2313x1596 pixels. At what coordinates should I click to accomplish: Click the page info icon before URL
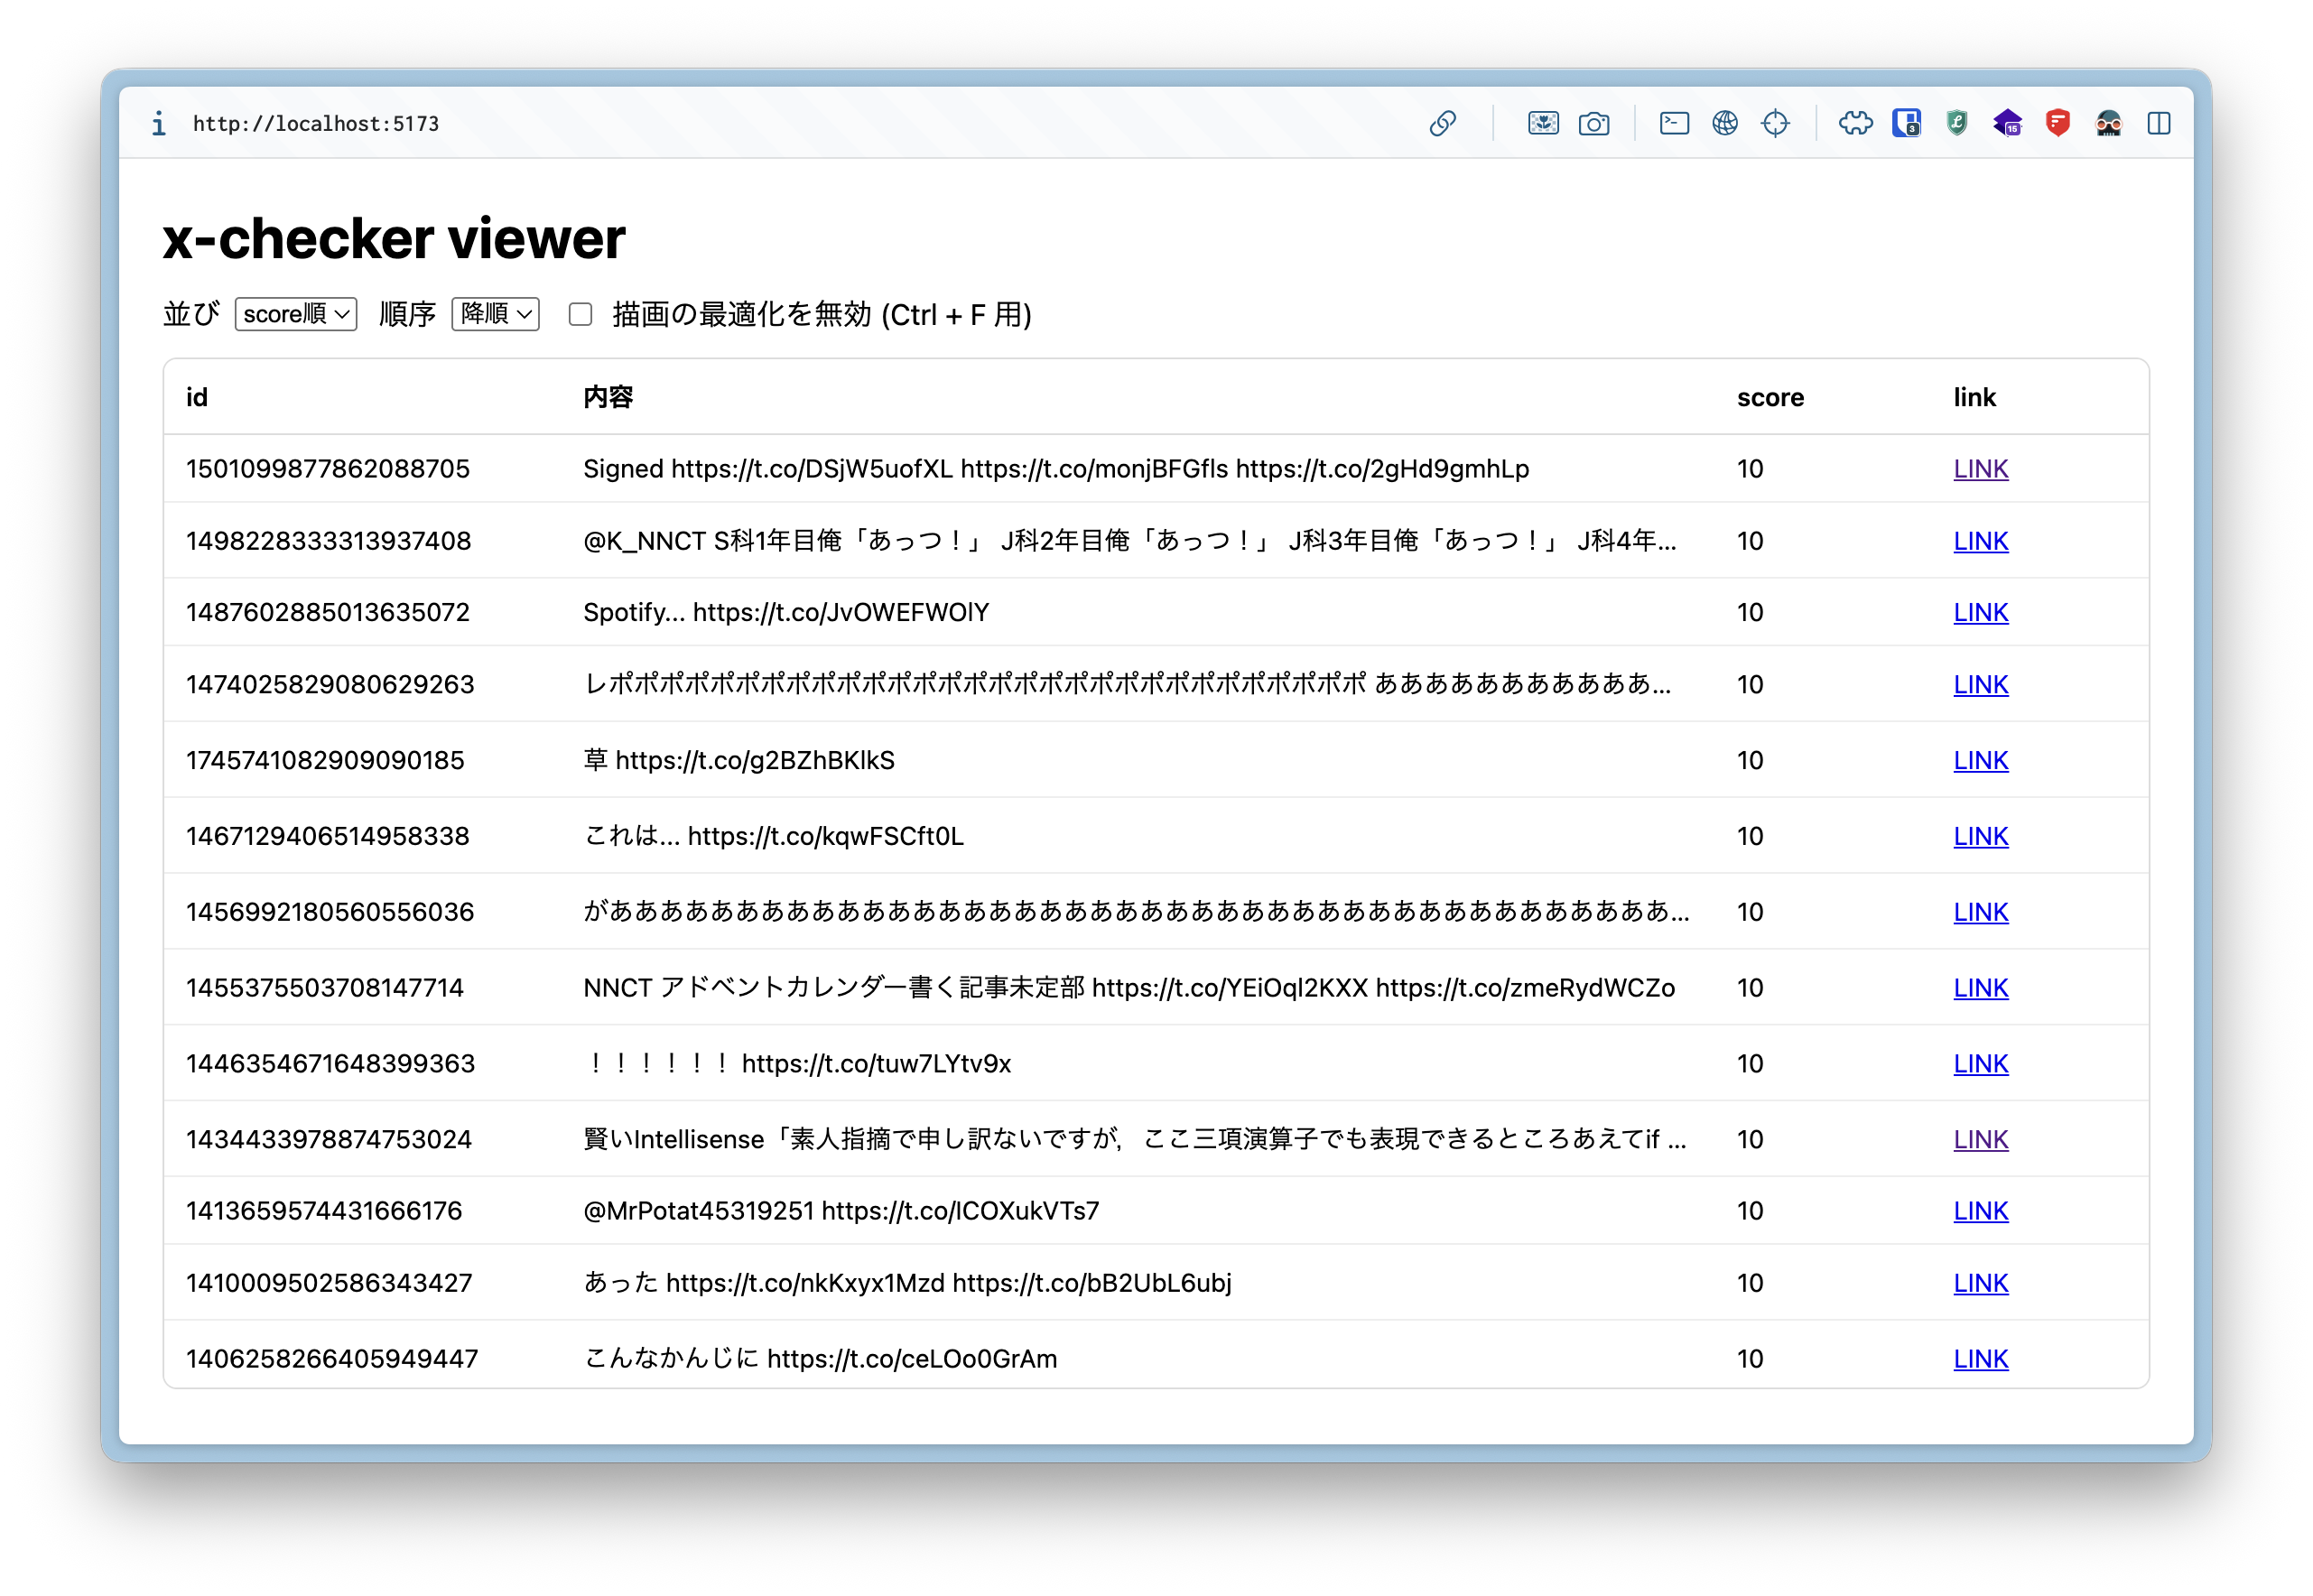click(x=158, y=123)
